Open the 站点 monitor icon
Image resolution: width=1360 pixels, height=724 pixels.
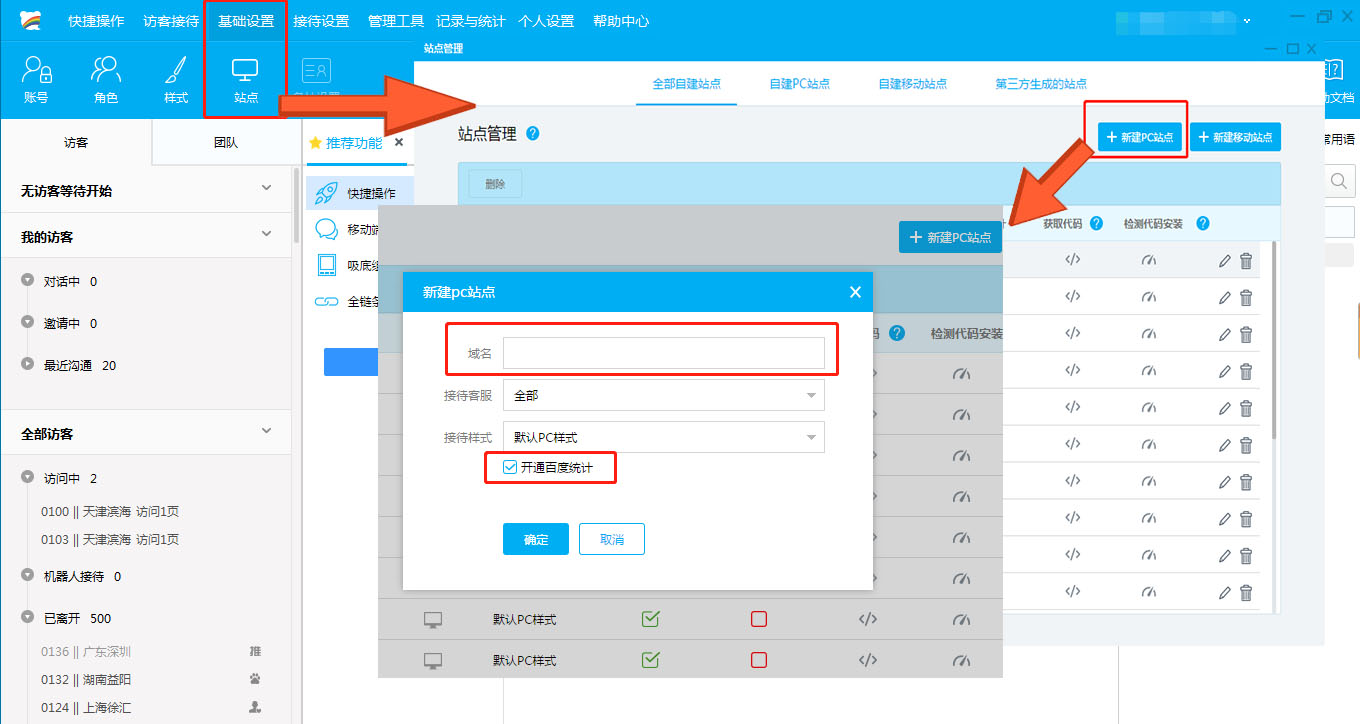coord(245,70)
